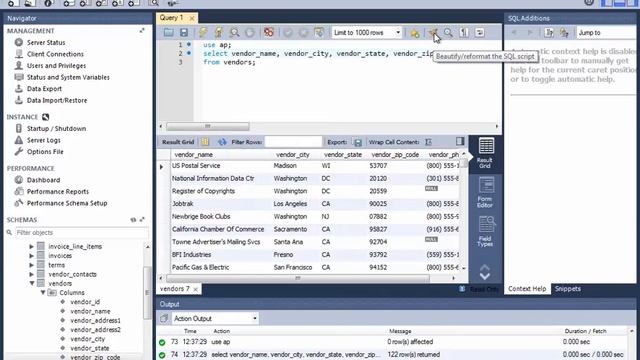The image size is (640, 360).
Task: Open the Action Output dropdown
Action: [215, 318]
